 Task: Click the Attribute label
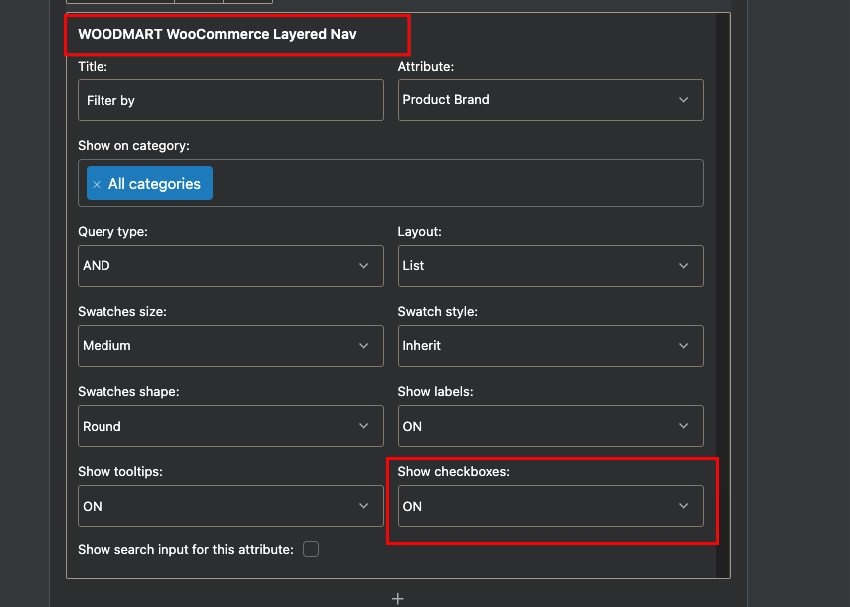tap(426, 67)
